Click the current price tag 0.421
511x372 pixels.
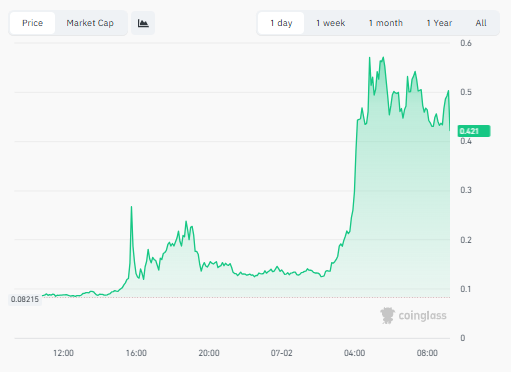click(x=474, y=131)
